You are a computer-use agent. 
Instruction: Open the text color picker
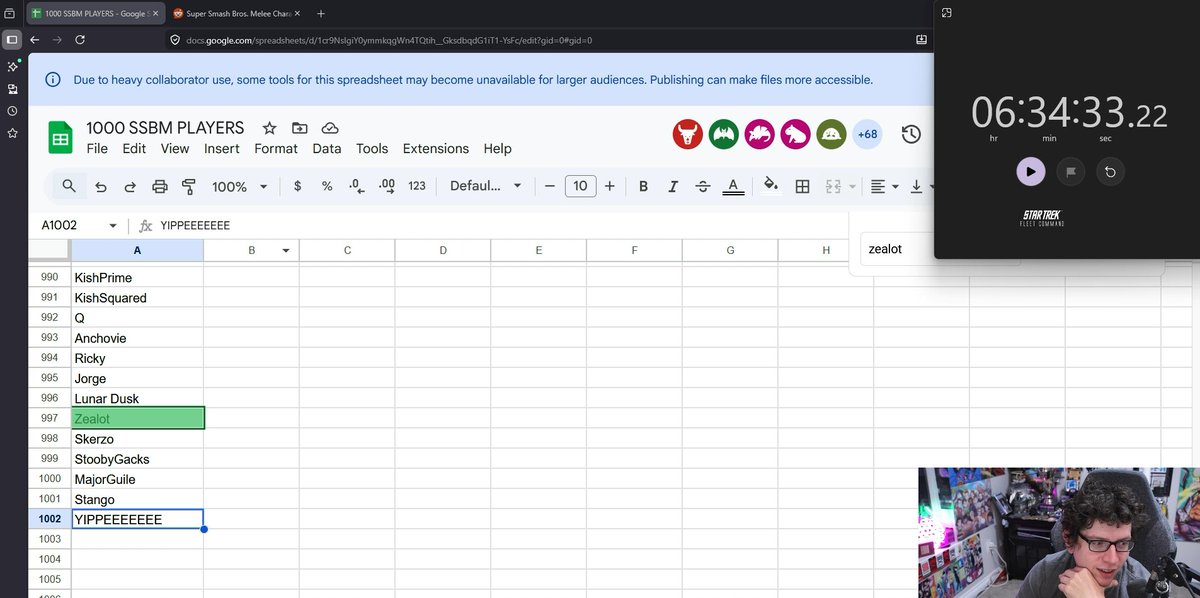[733, 186]
